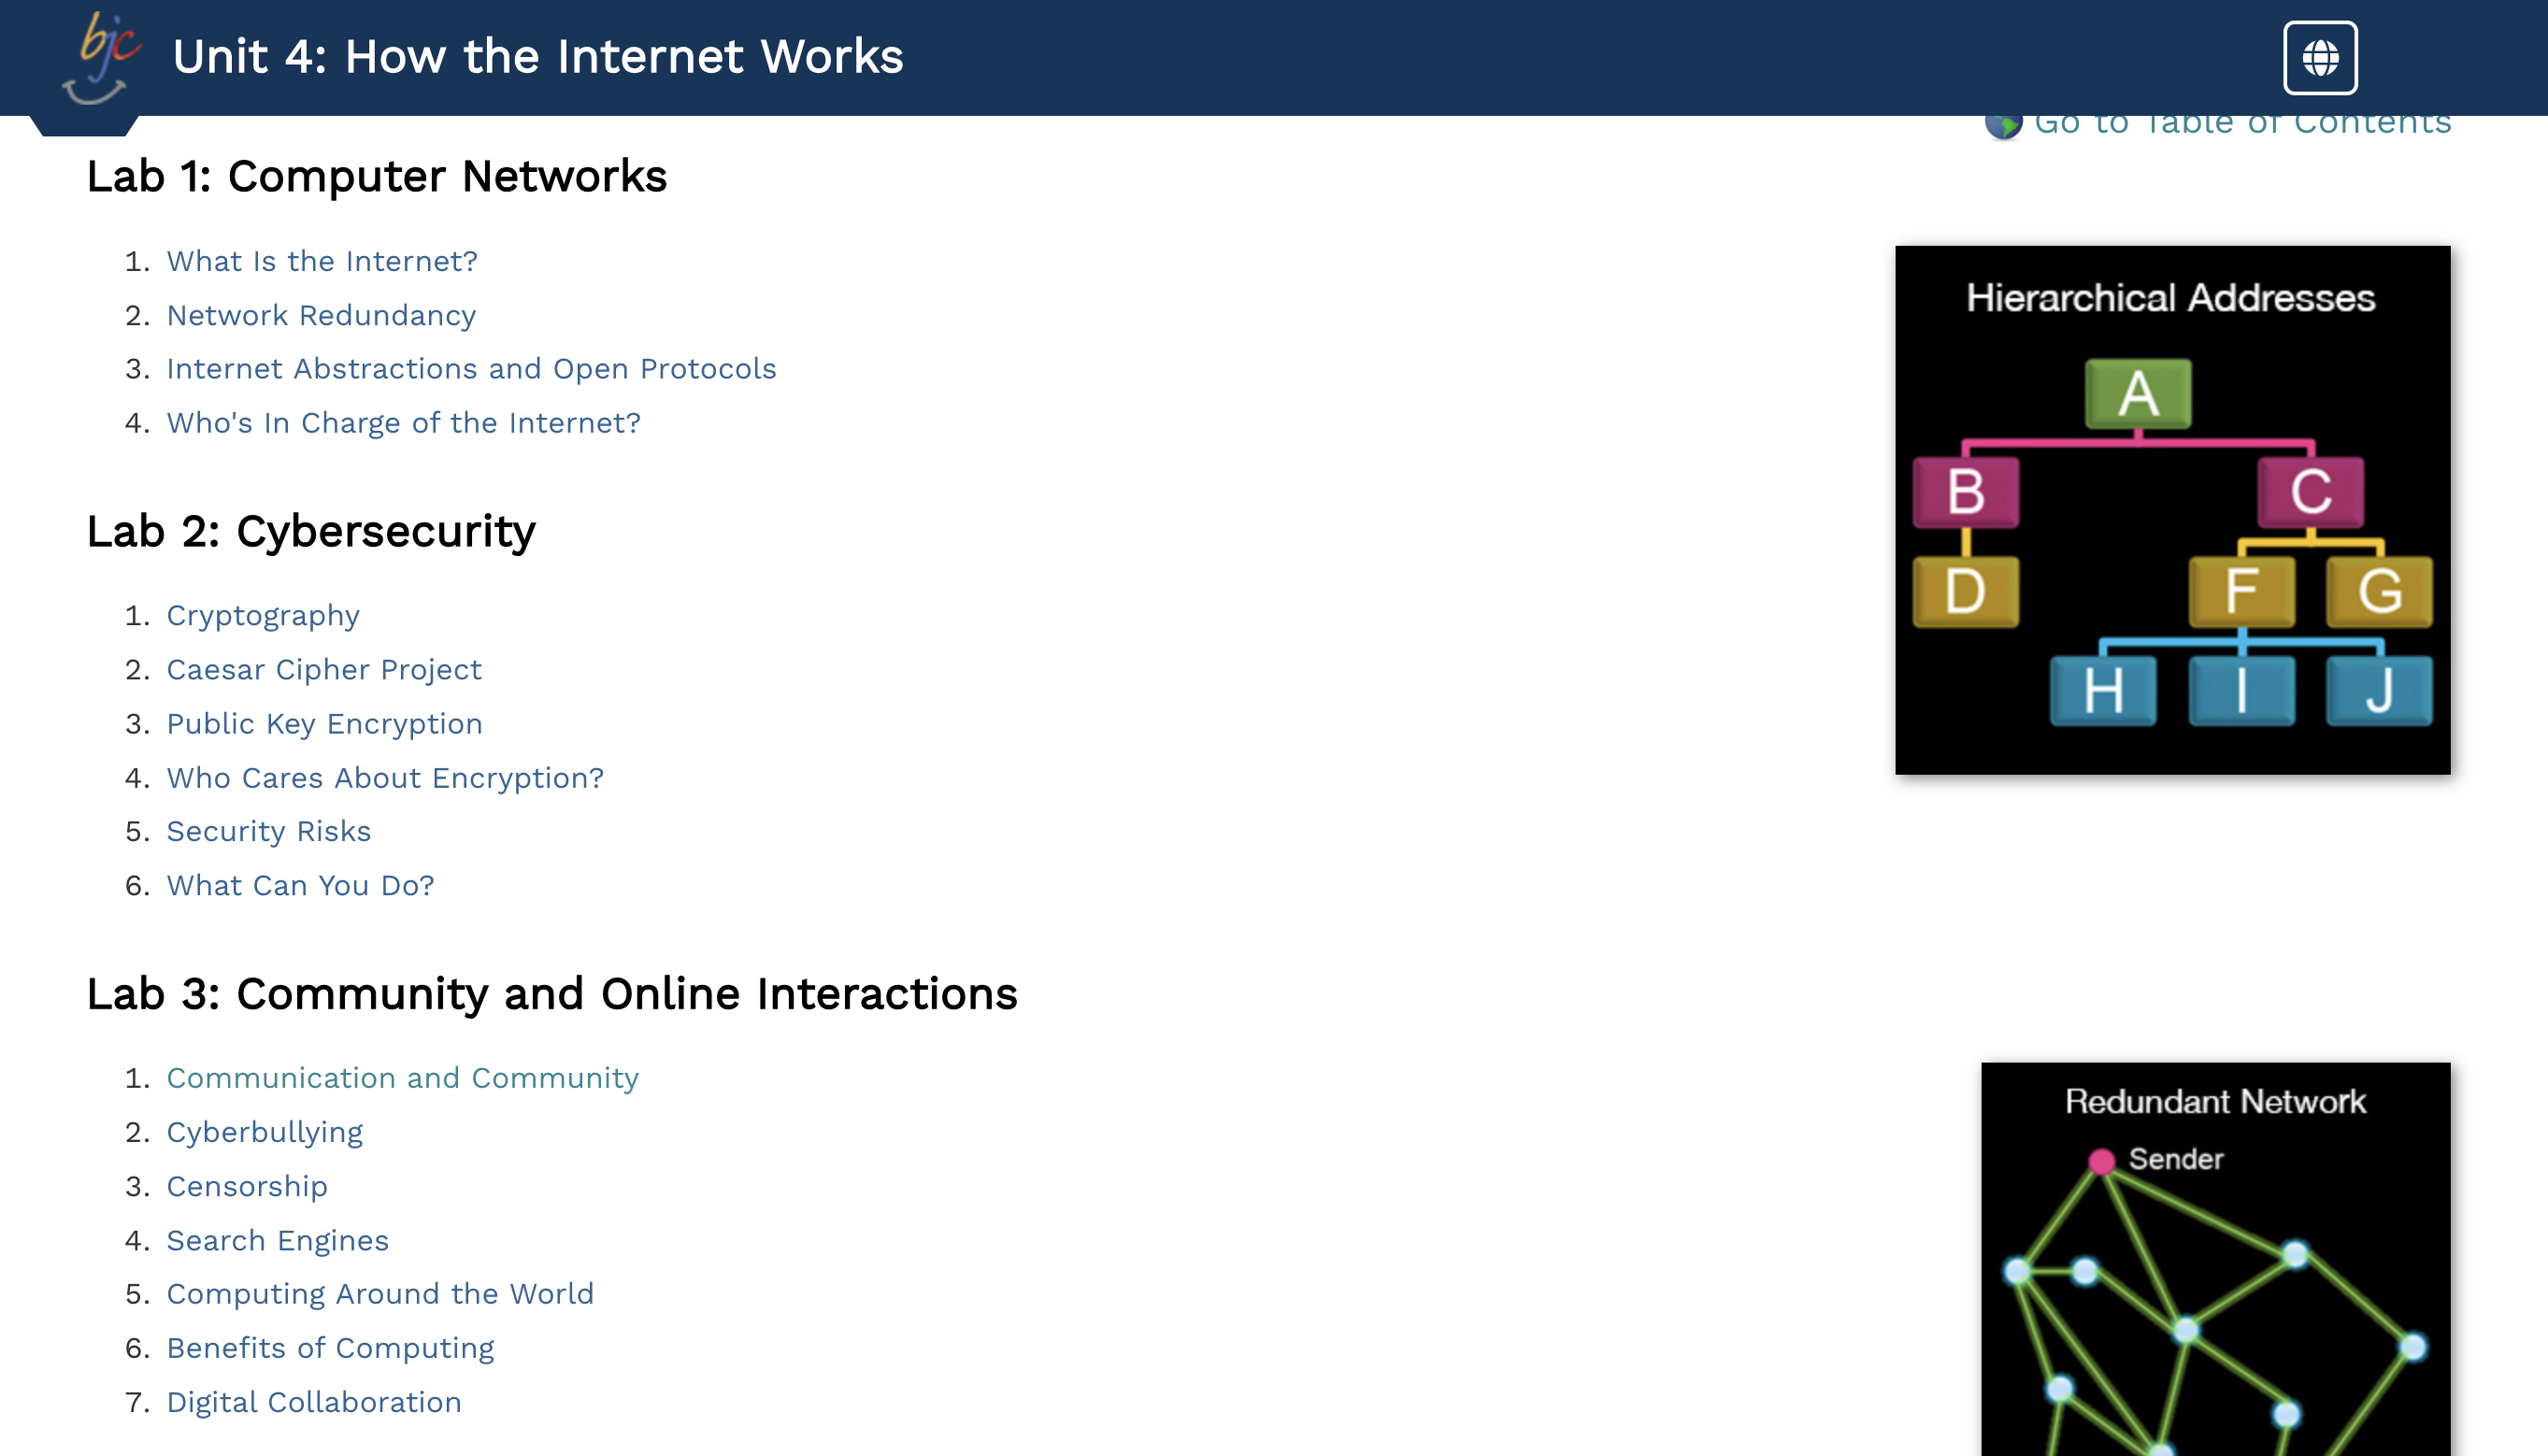This screenshot has height=1456, width=2548.
Task: Expand Lab 1 Computer Networks section header
Action: [377, 175]
